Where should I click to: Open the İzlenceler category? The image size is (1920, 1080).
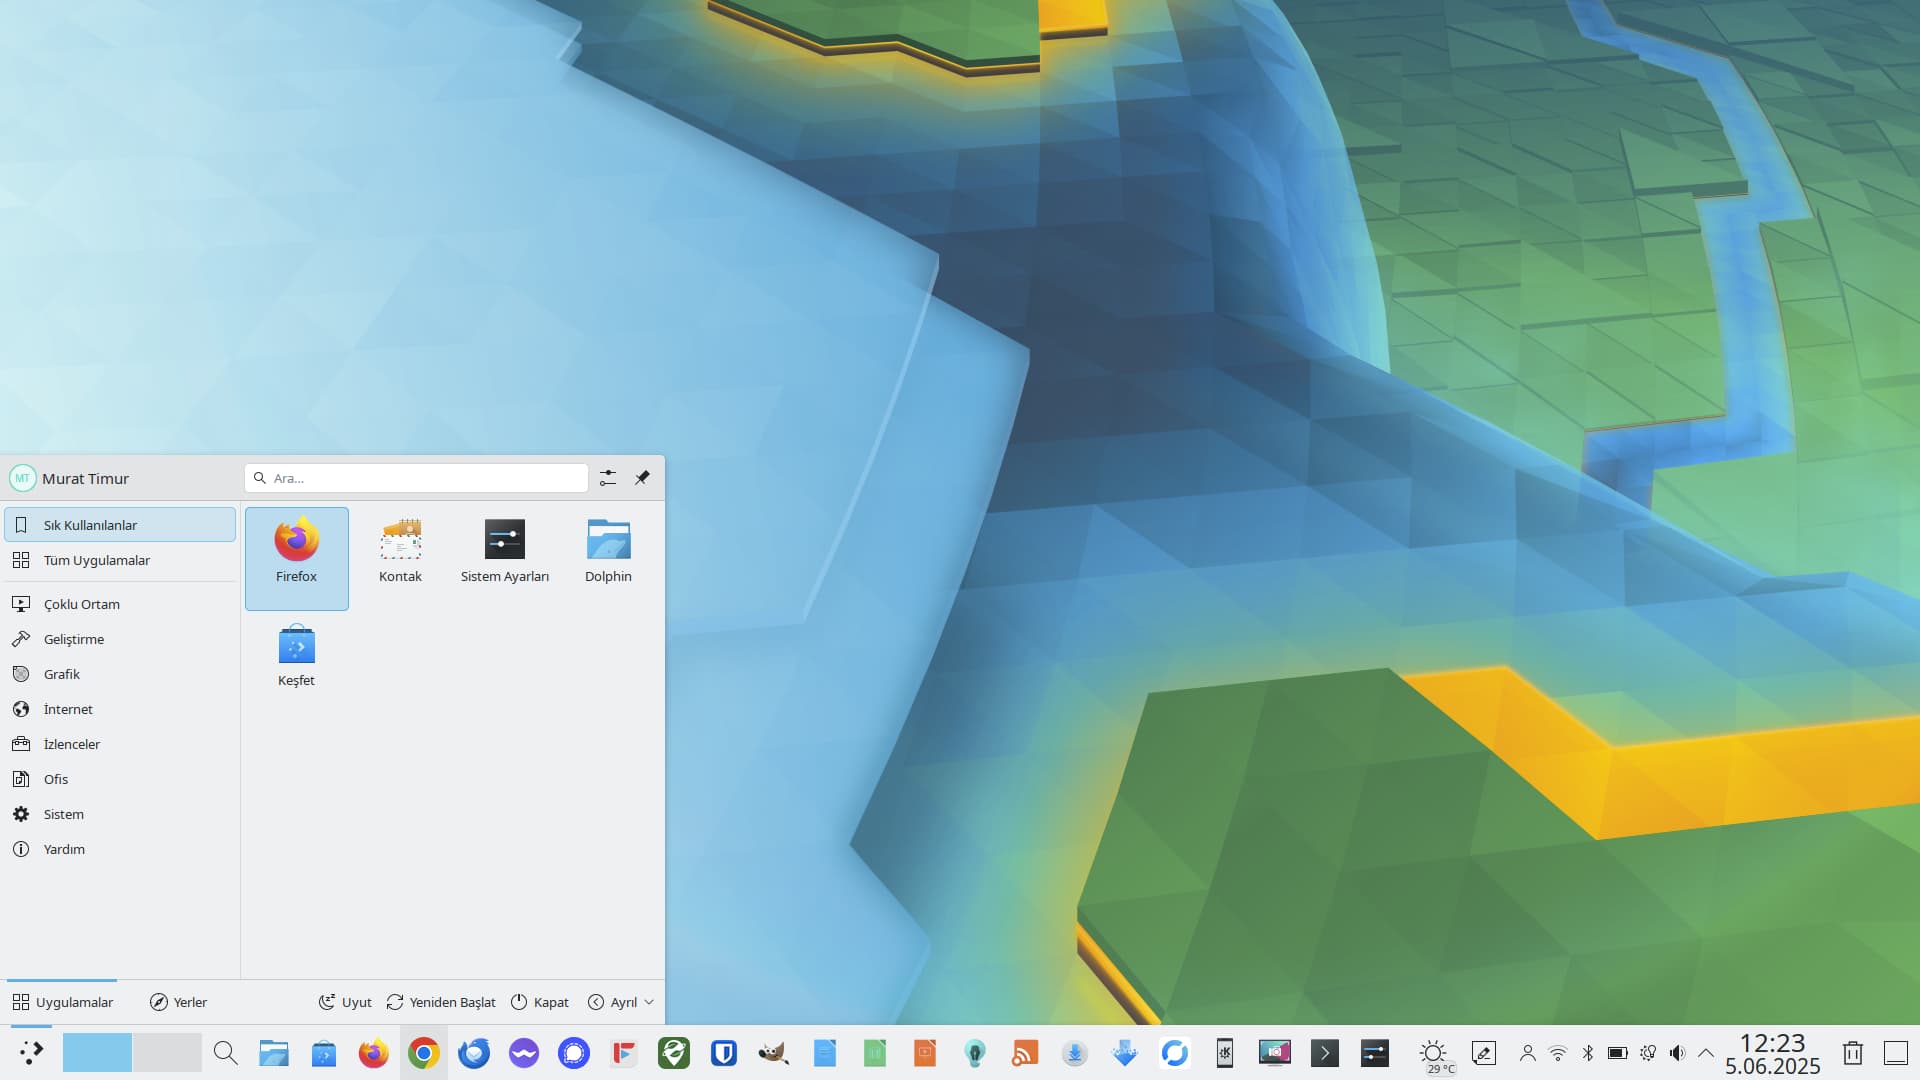pos(120,744)
